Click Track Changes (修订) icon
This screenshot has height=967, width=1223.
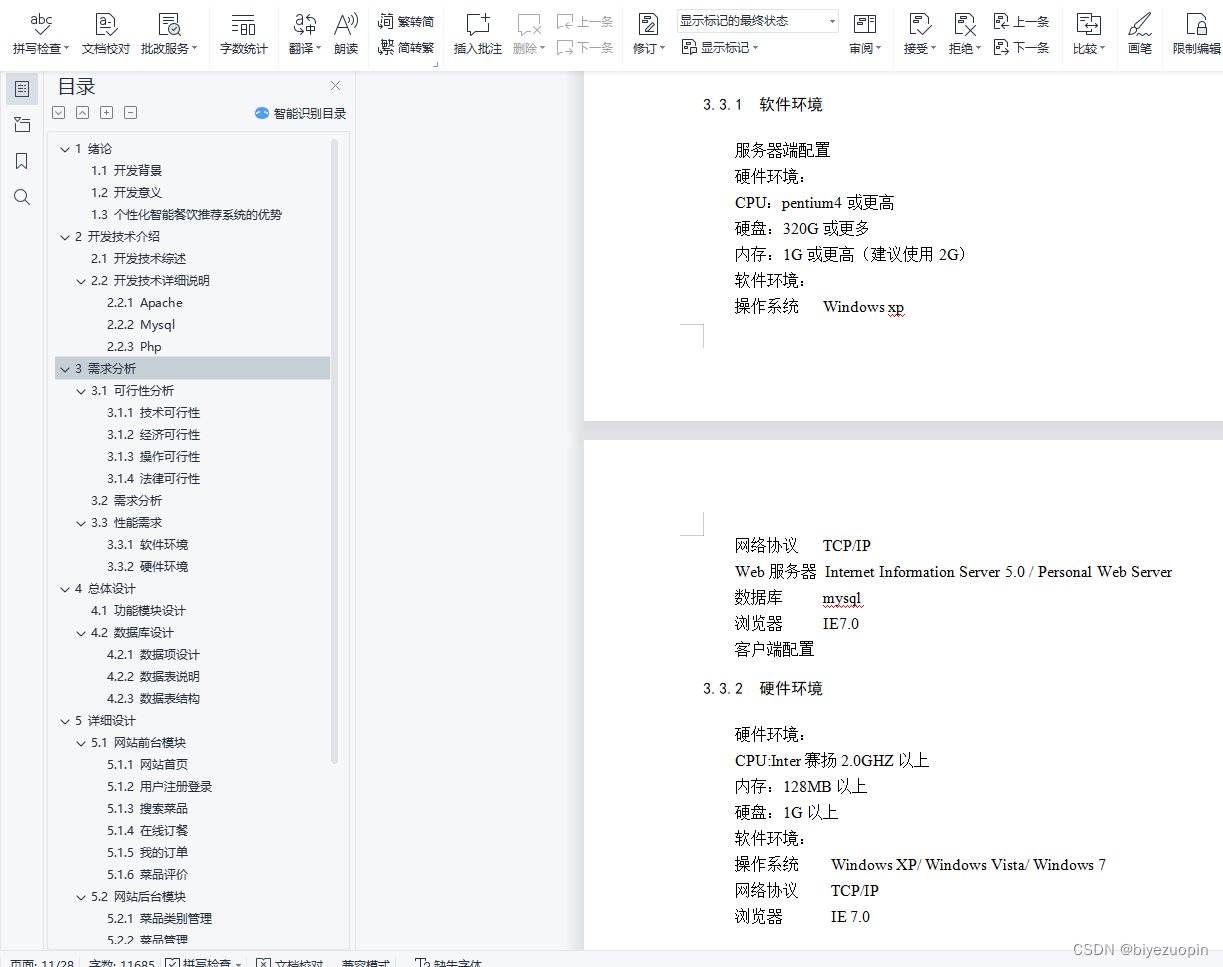(x=648, y=25)
